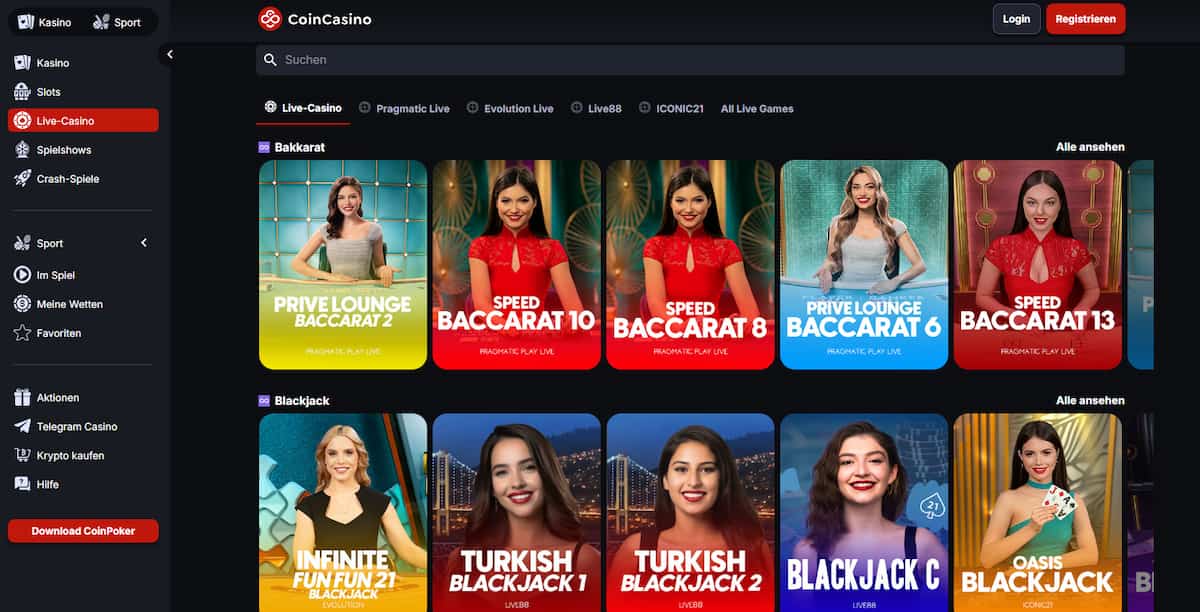This screenshot has width=1200, height=612.
Task: Open Speed Baccarat 10 game thumbnail
Action: [x=516, y=265]
